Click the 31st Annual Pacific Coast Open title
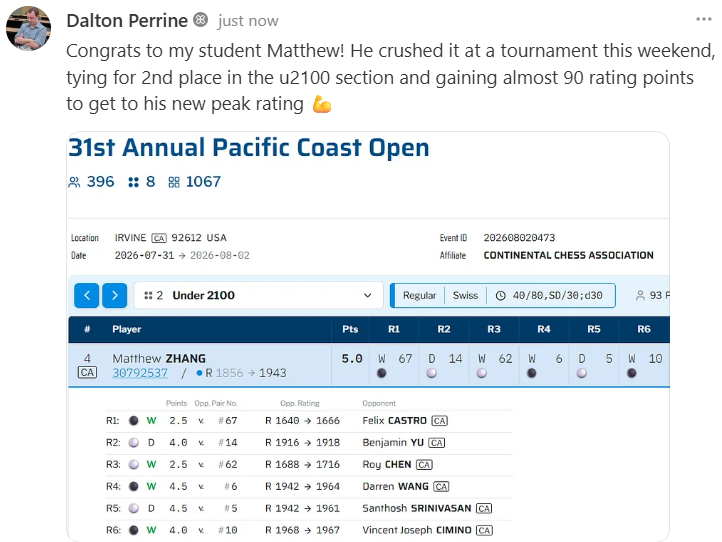 pos(249,148)
